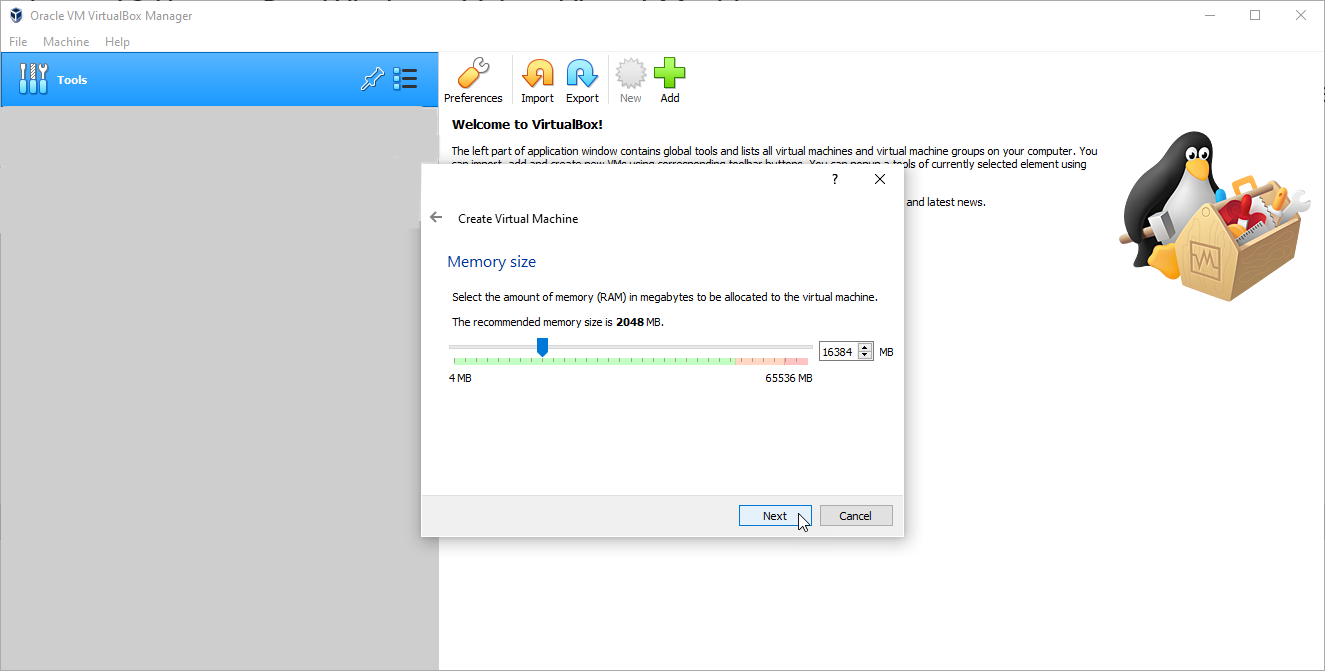Click the dialog's question mark help button
The image size is (1325, 671).
click(835, 179)
